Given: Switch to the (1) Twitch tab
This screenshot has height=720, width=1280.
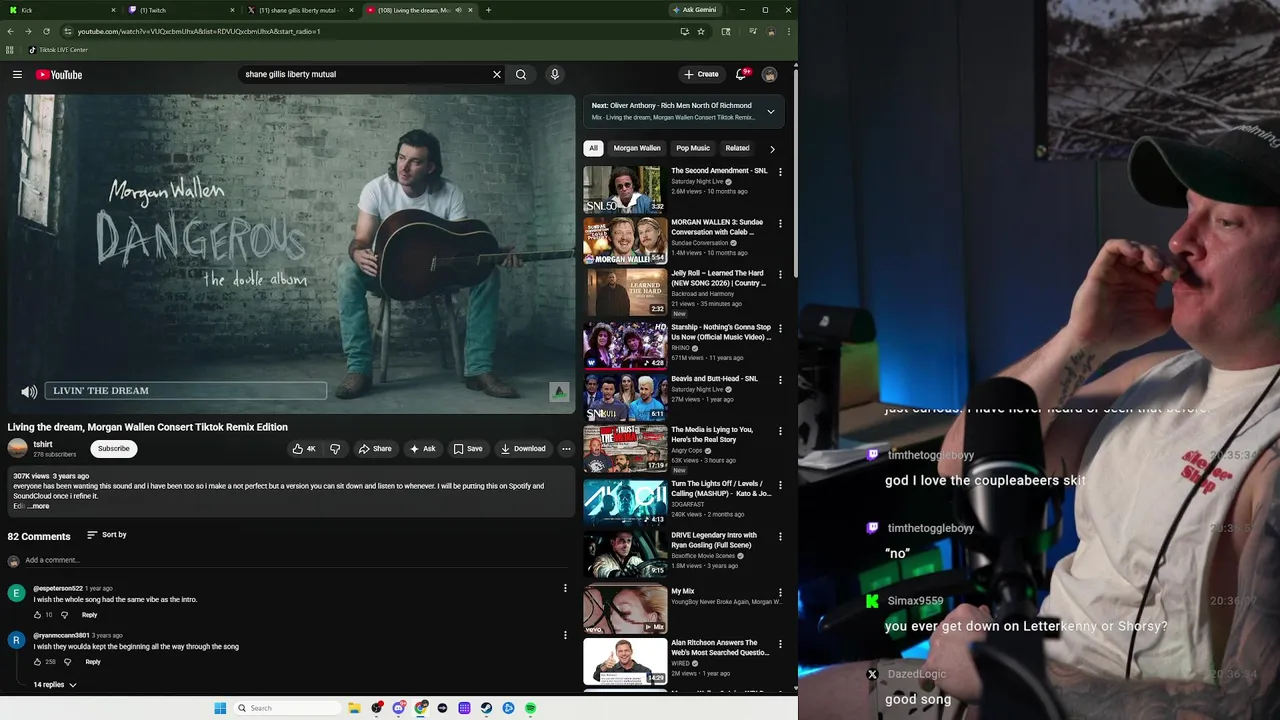Looking at the screenshot, I should pyautogui.click(x=182, y=10).
